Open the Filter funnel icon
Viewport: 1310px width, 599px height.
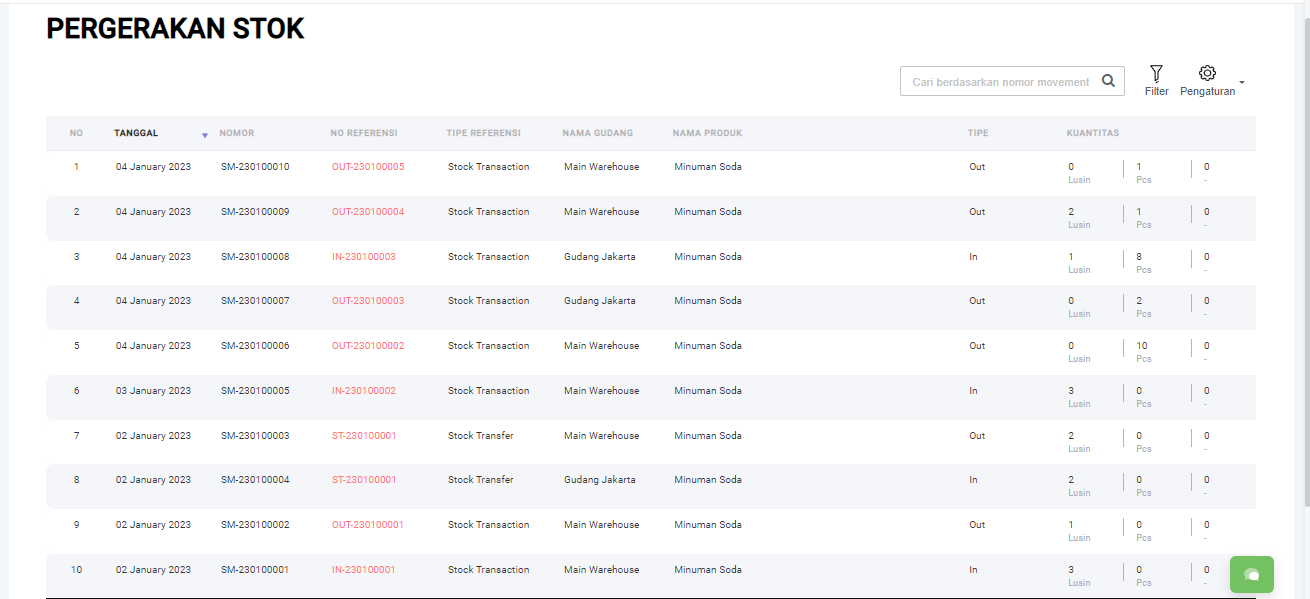coord(1156,73)
